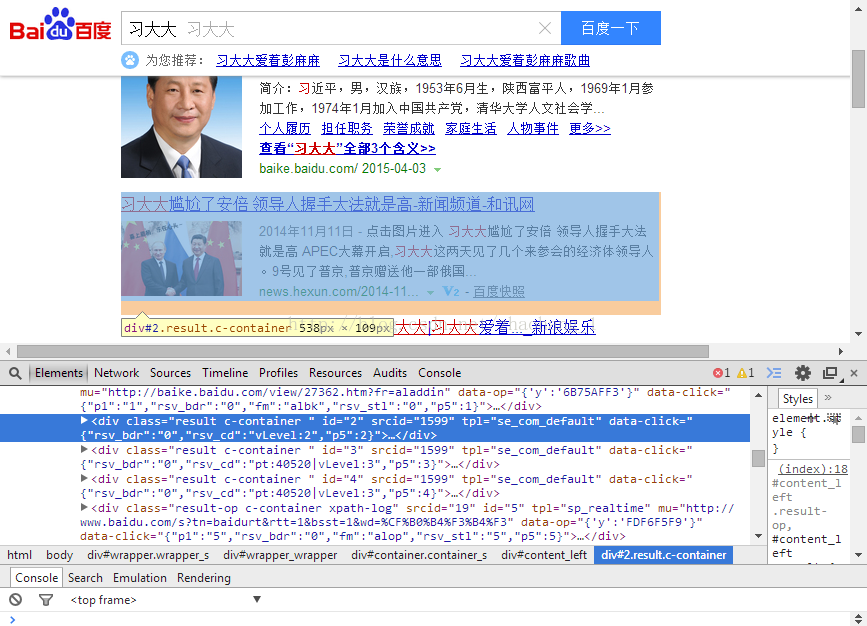This screenshot has height=626, width=867.
Task: Open the 百度快照 cached link
Action: coord(499,291)
